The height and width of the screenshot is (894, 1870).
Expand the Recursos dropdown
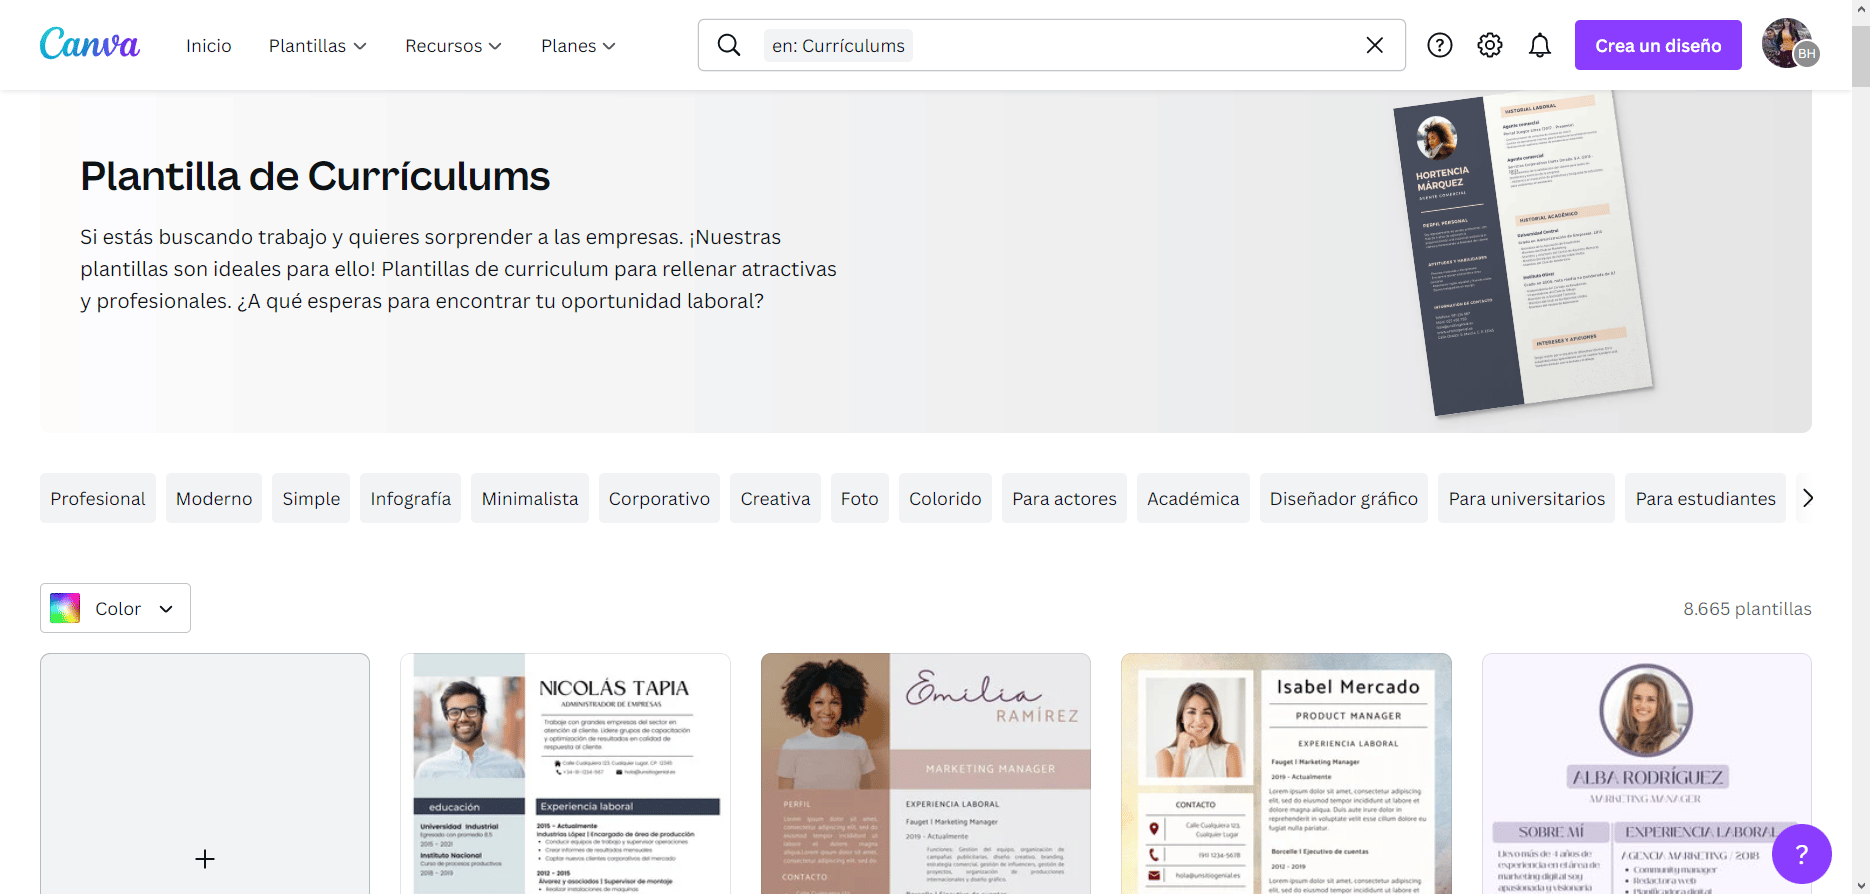tap(453, 46)
